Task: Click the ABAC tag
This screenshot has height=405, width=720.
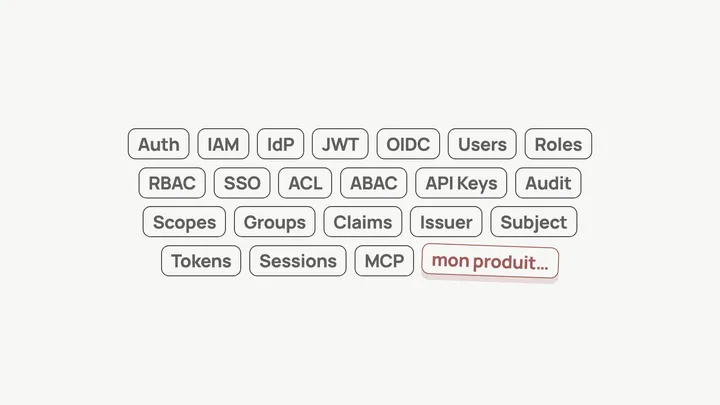Action: [373, 183]
